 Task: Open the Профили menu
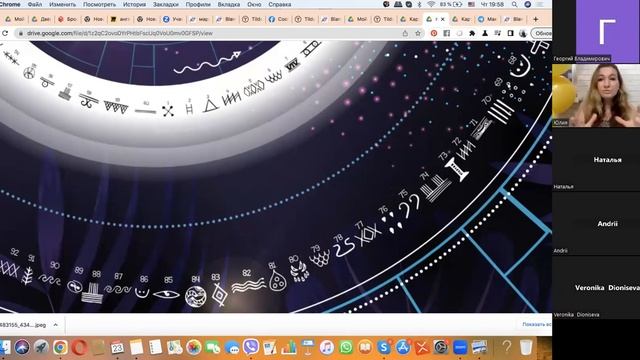(x=198, y=4)
